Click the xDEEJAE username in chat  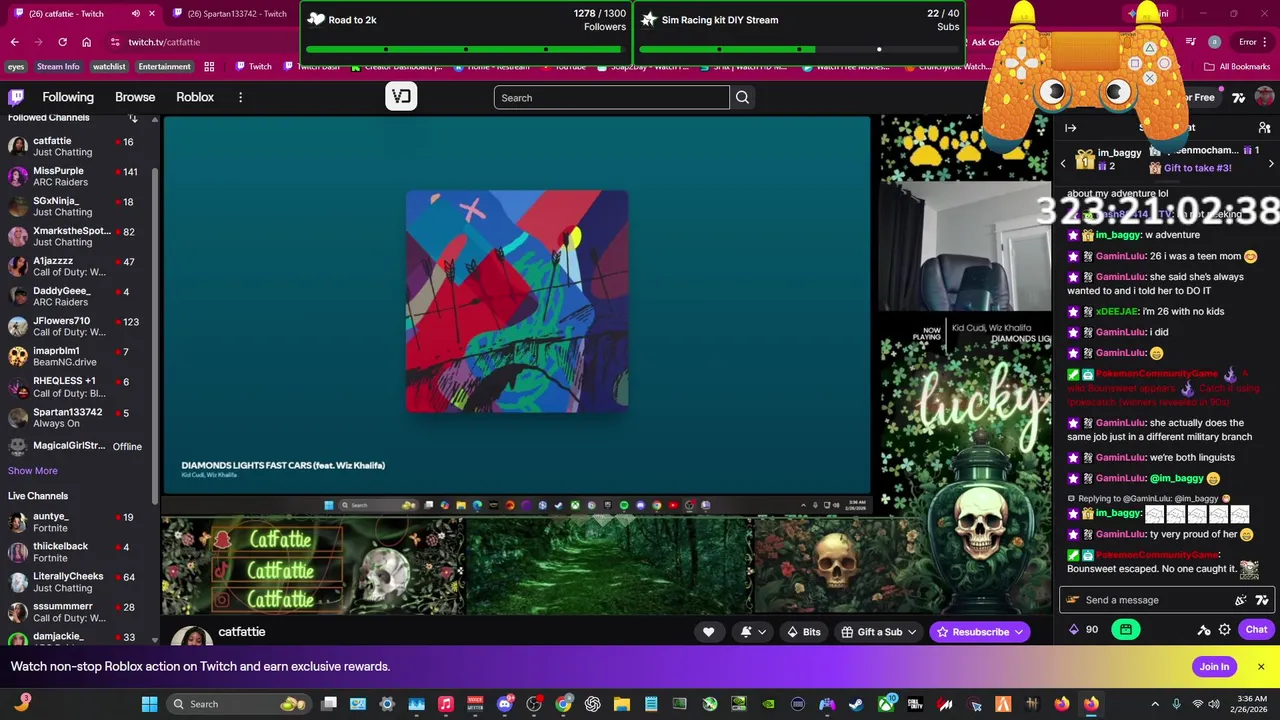click(x=1116, y=311)
